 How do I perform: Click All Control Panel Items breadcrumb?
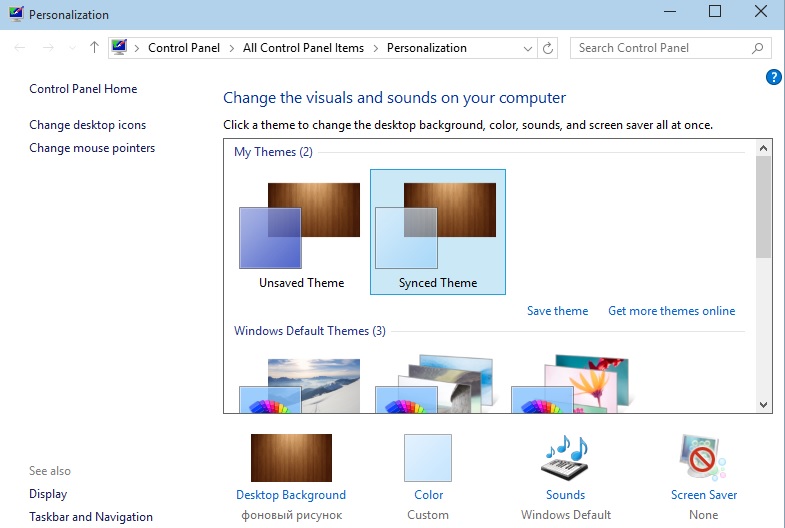303,48
